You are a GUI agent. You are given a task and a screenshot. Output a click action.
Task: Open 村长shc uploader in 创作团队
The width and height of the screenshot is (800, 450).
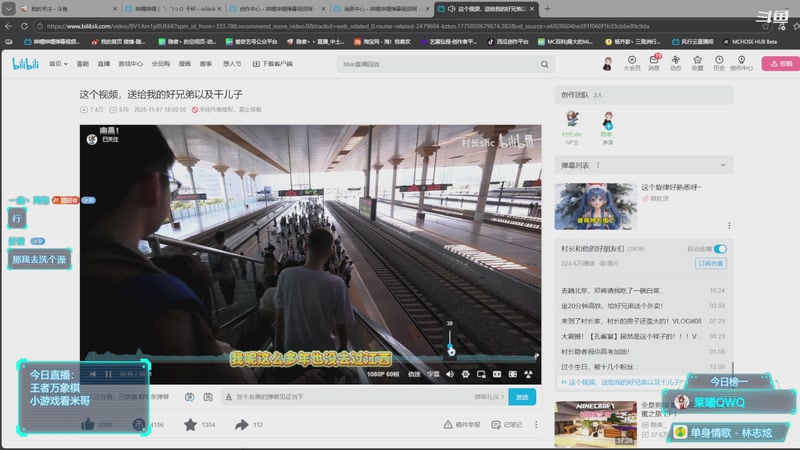point(572,128)
